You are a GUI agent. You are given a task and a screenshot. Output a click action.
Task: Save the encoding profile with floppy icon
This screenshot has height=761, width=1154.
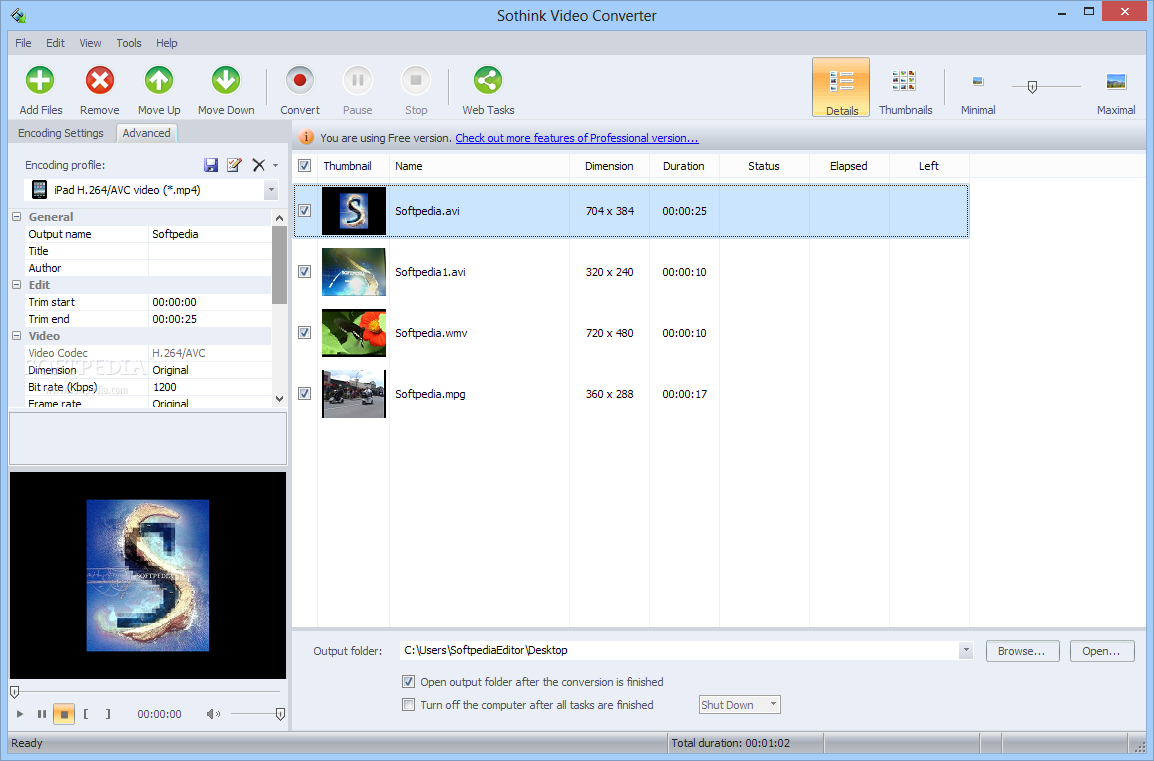coord(211,165)
